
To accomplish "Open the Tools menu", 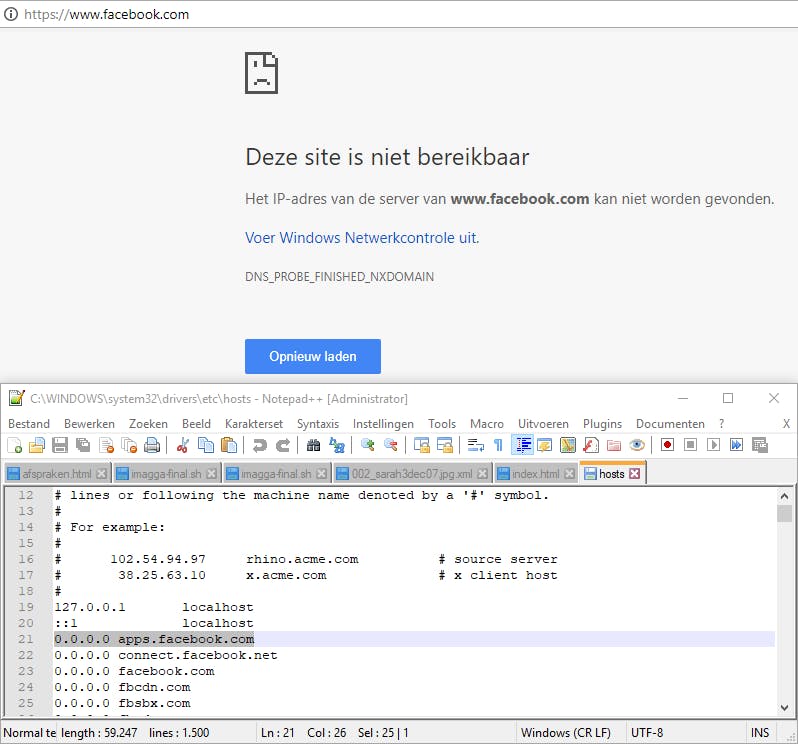I will click(442, 424).
